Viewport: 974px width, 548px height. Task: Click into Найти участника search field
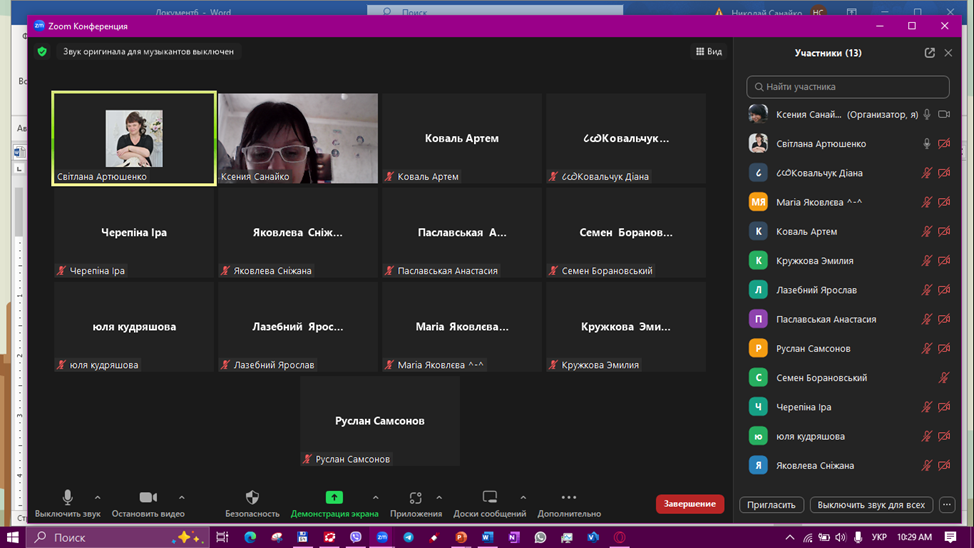848,87
